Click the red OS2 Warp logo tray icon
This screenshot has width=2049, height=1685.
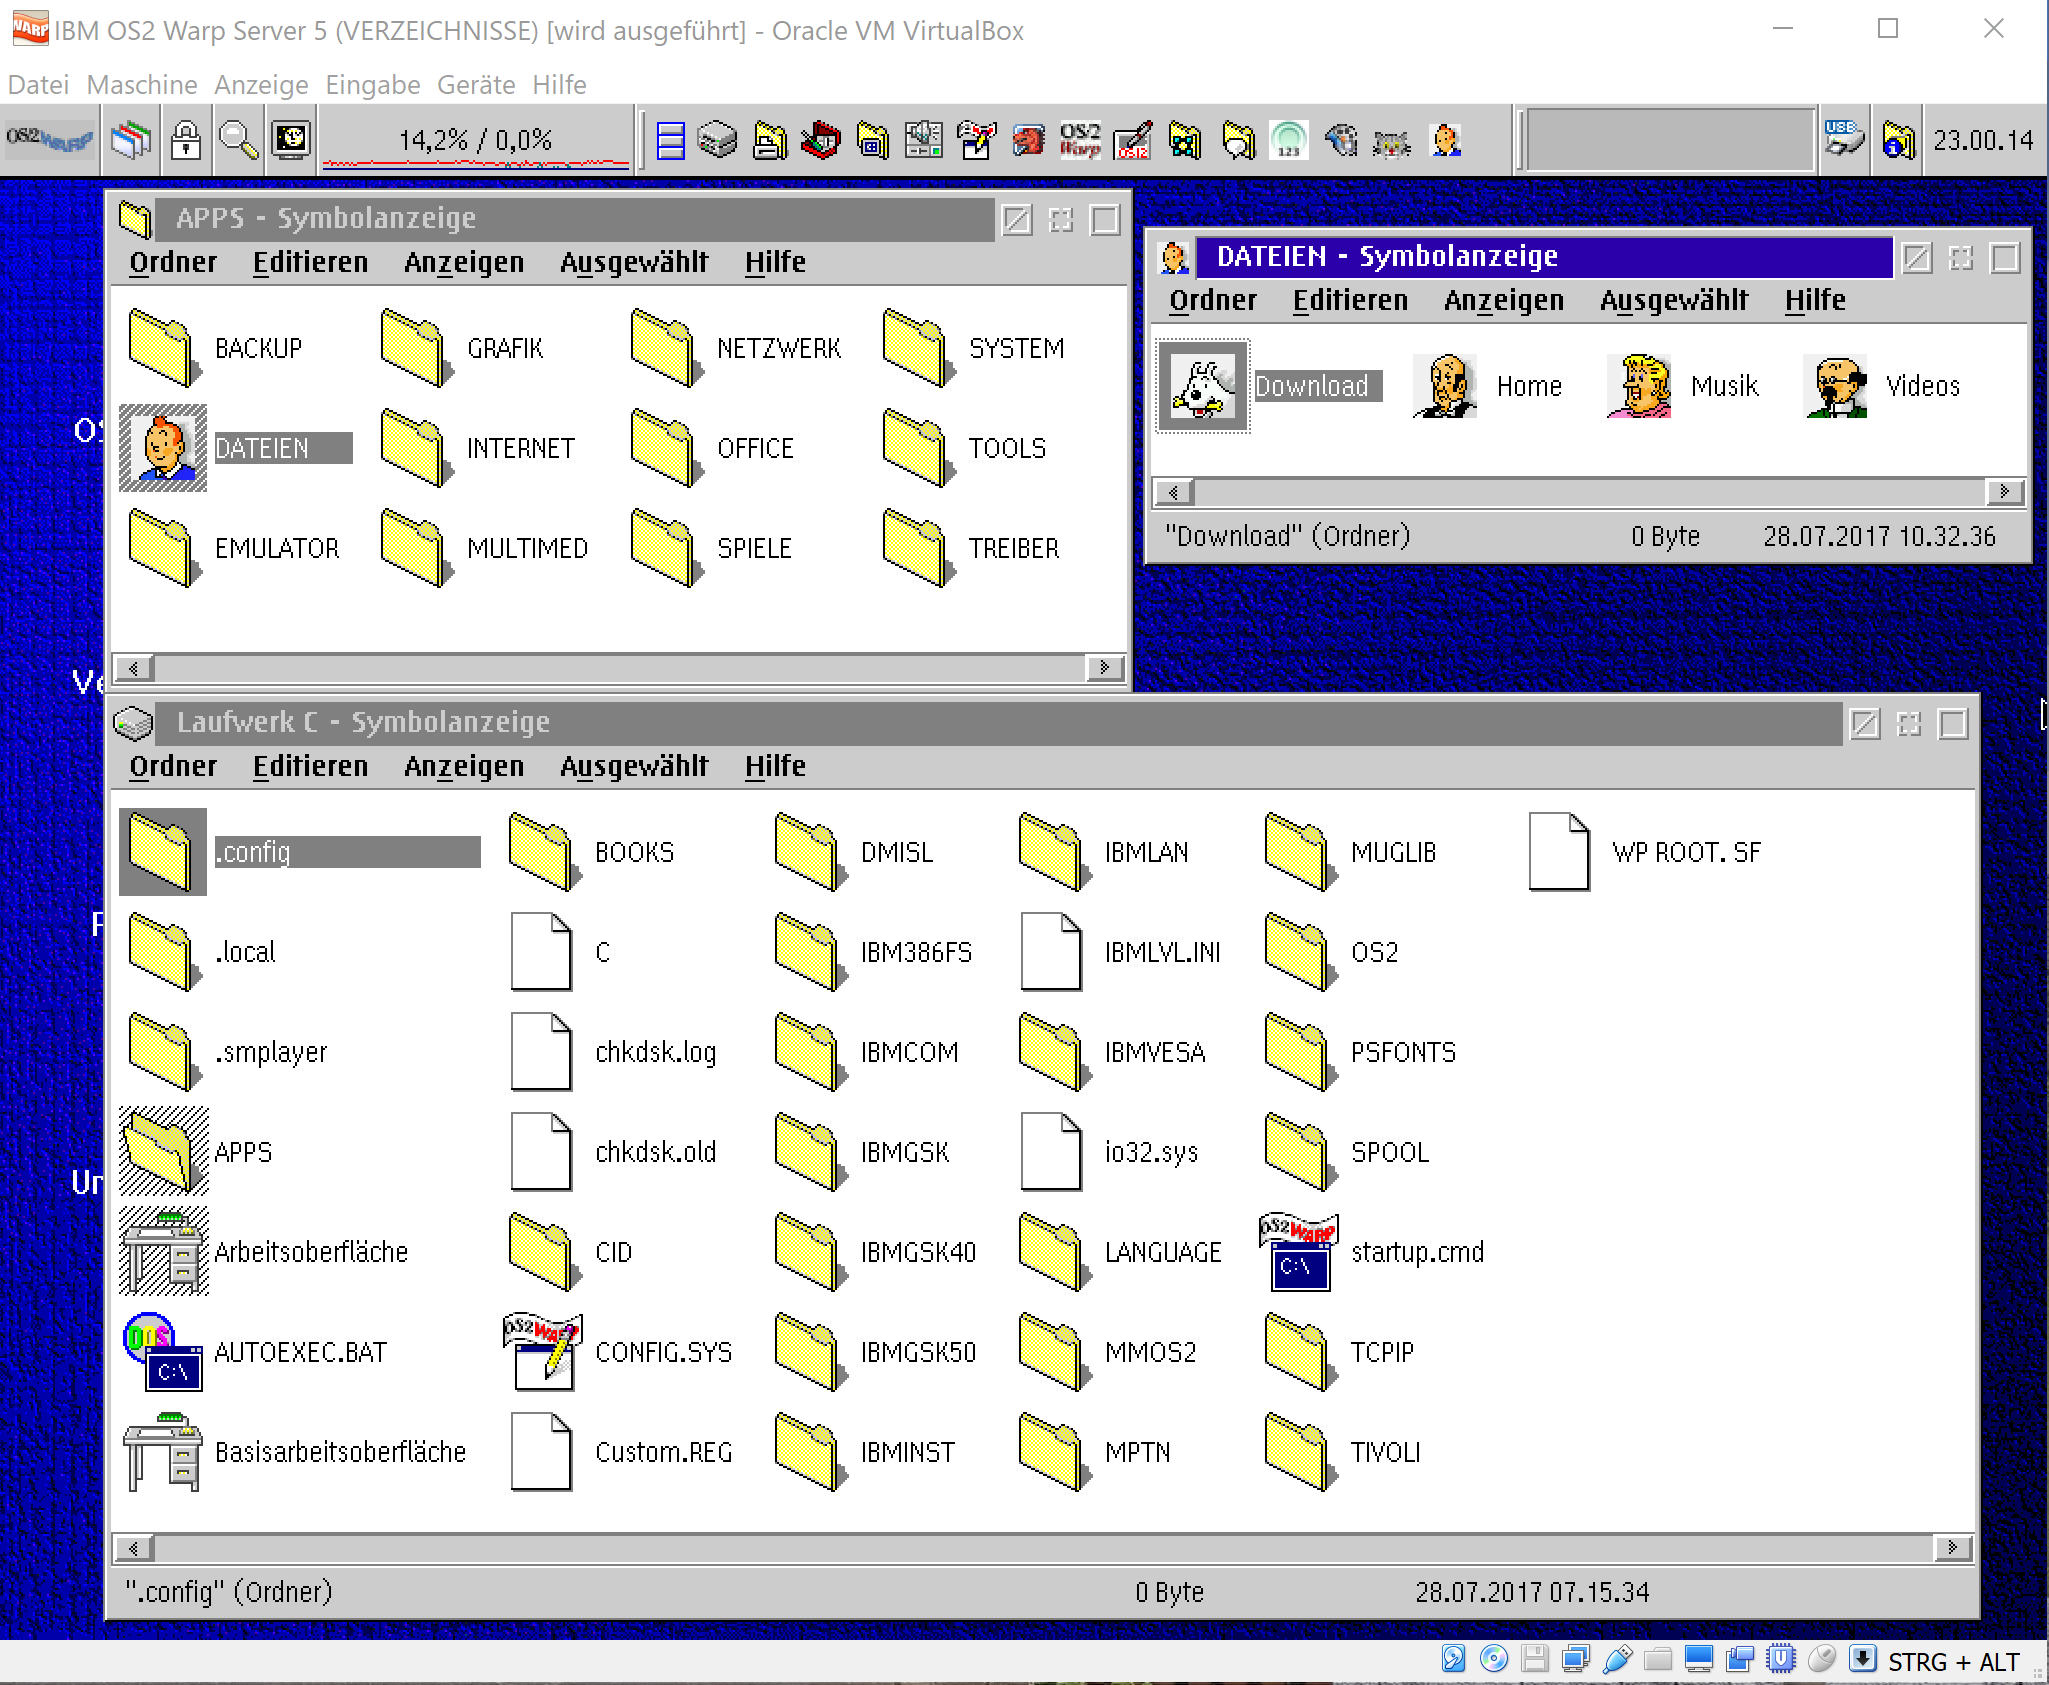(1080, 140)
